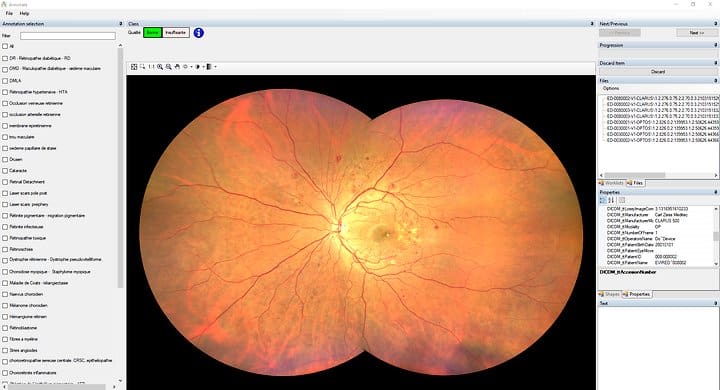Click the blue information icon
Viewport: 720px width, 390px height.
198,33
